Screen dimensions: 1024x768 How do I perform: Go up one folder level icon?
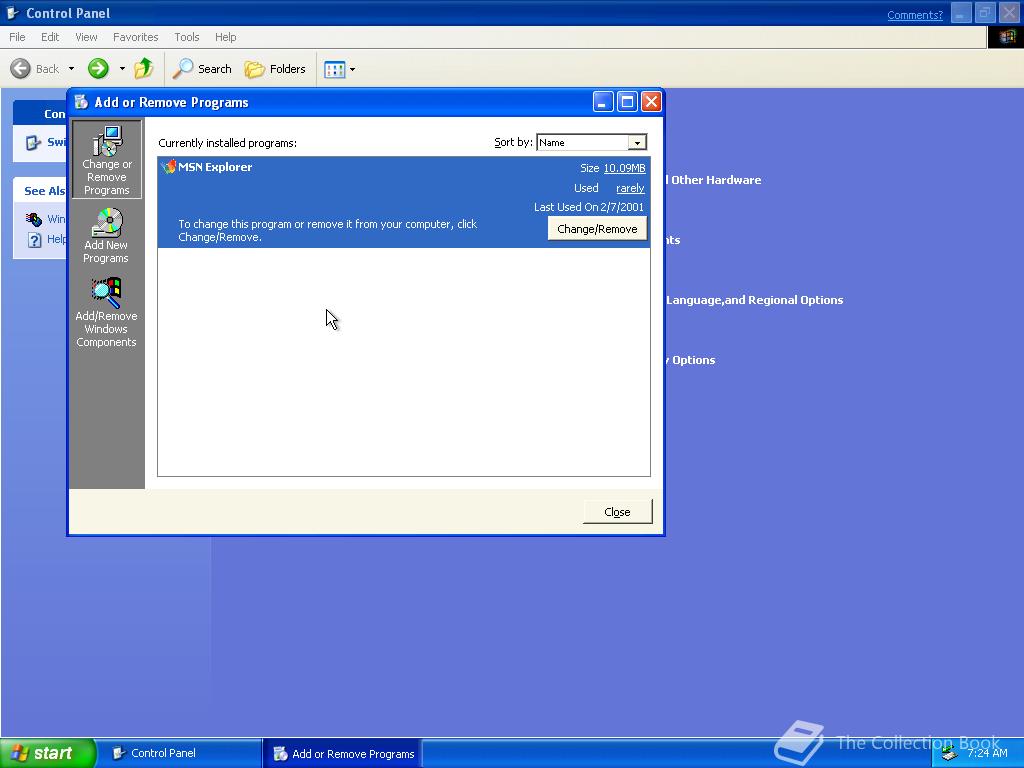(x=144, y=69)
